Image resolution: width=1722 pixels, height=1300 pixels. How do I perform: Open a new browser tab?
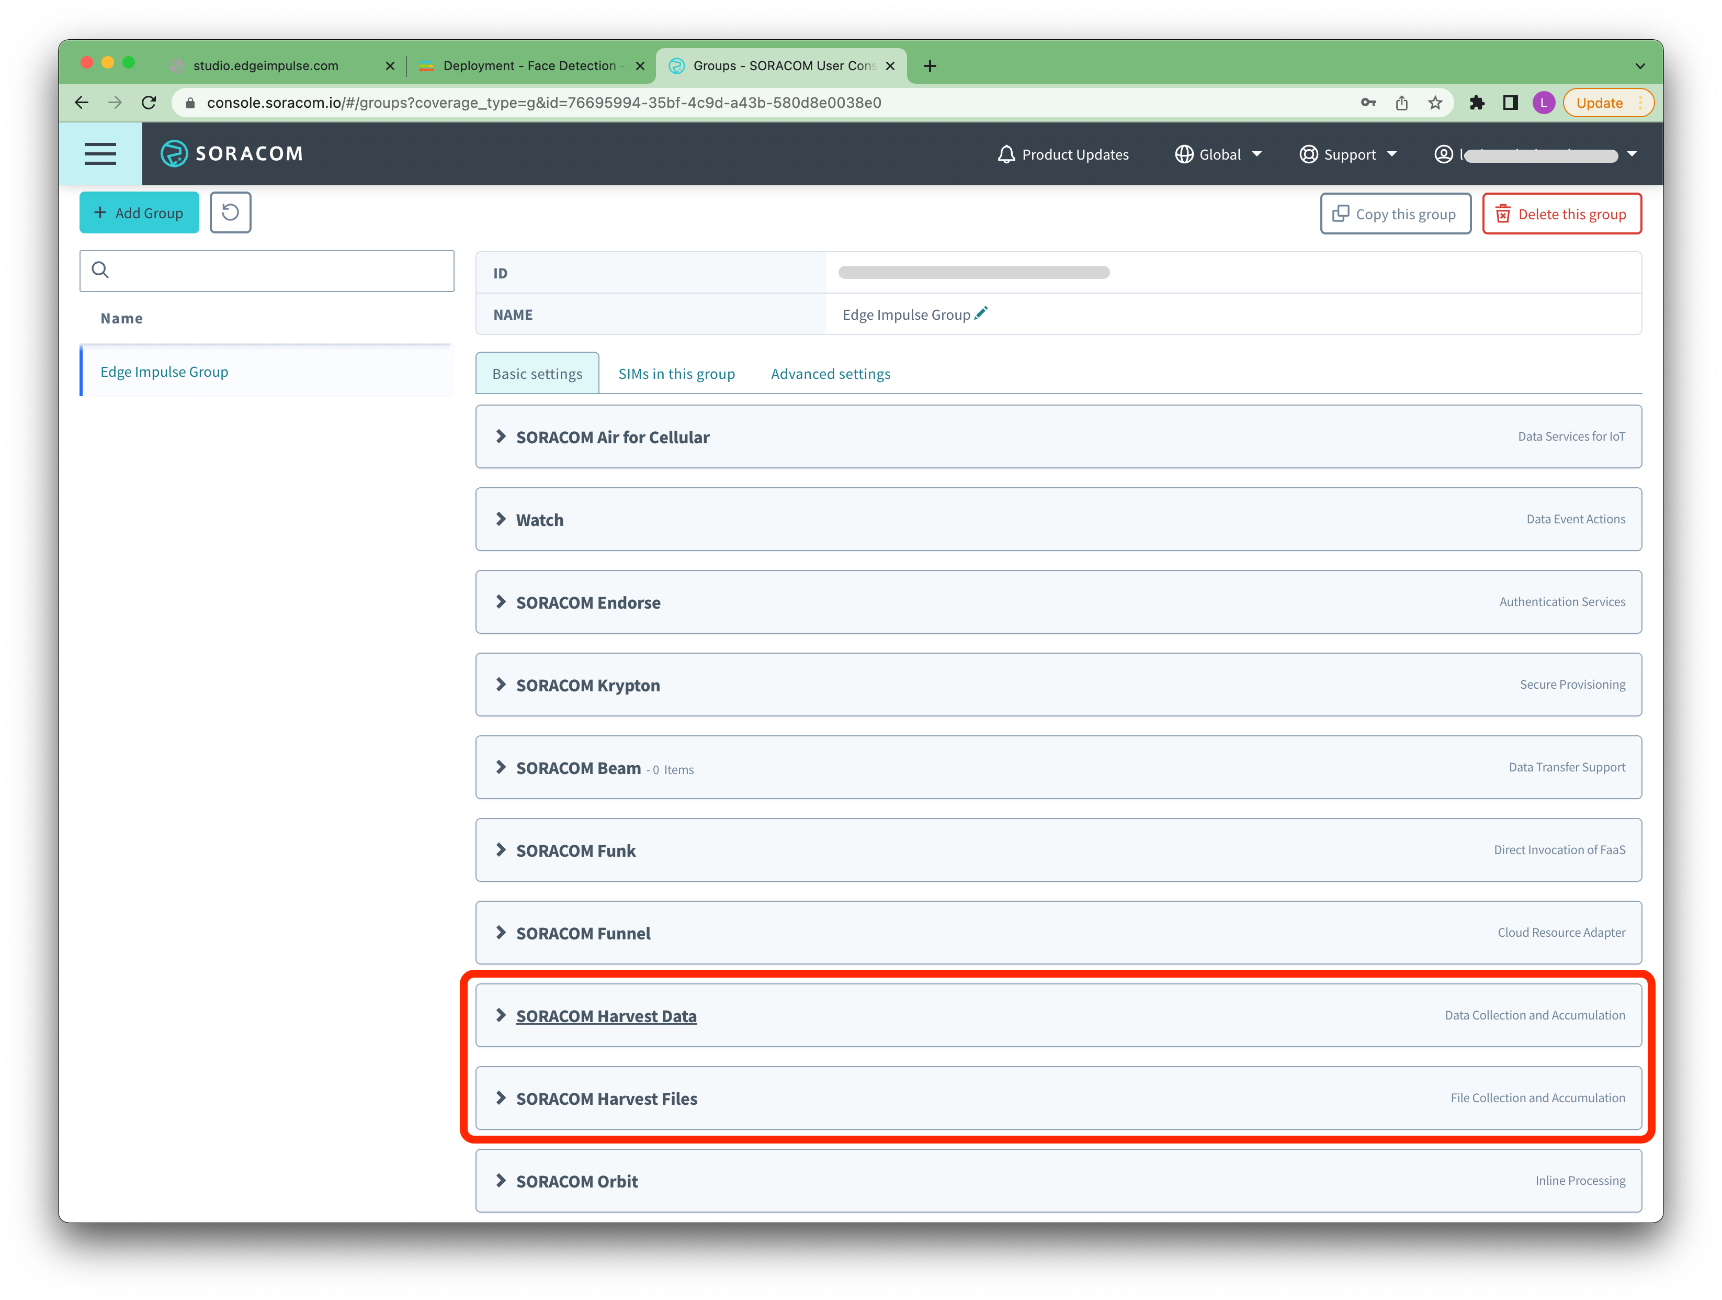[x=930, y=66]
